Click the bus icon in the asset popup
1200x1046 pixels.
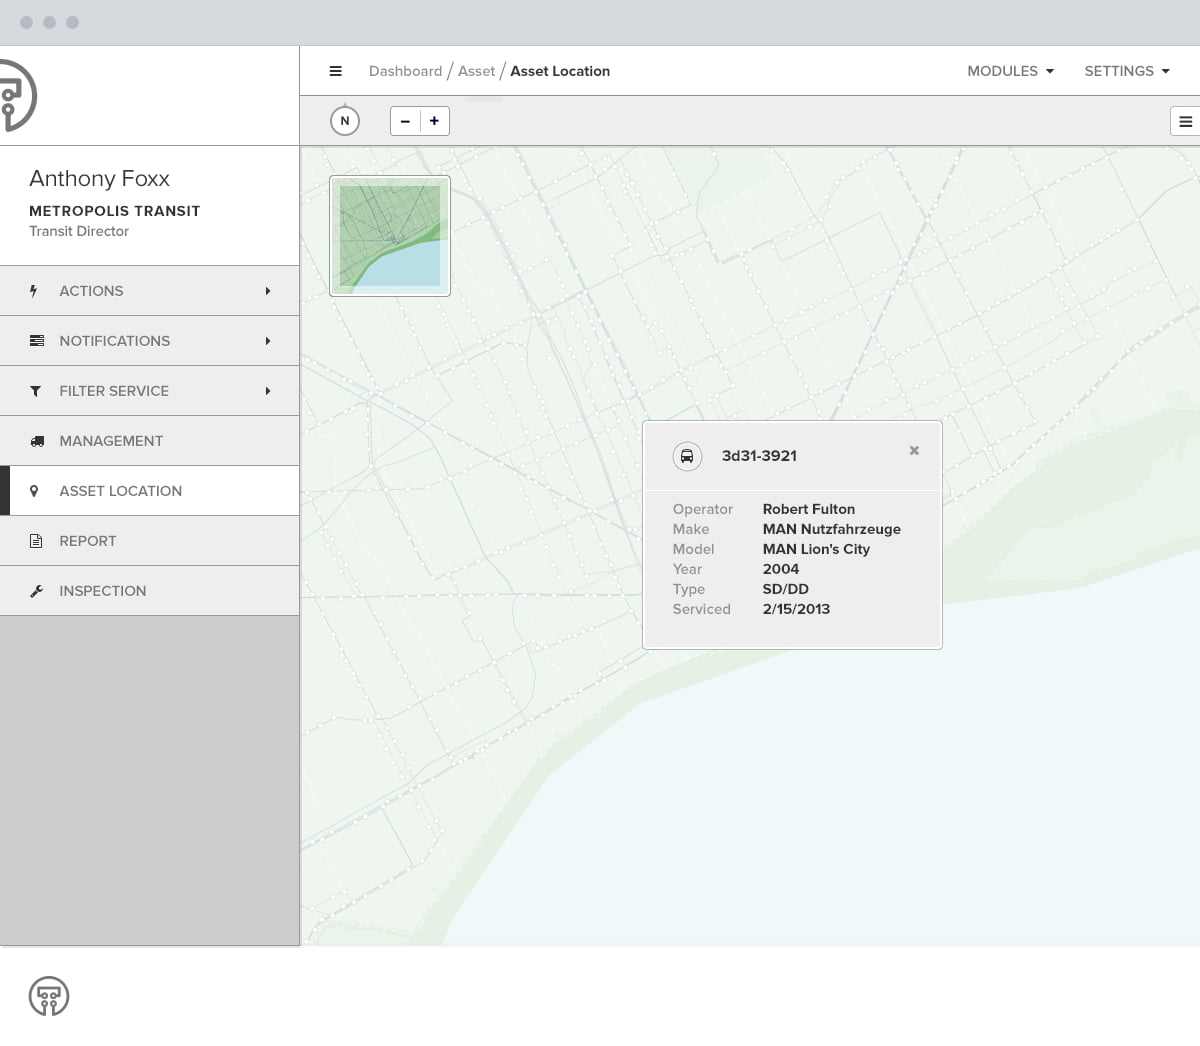(x=687, y=456)
